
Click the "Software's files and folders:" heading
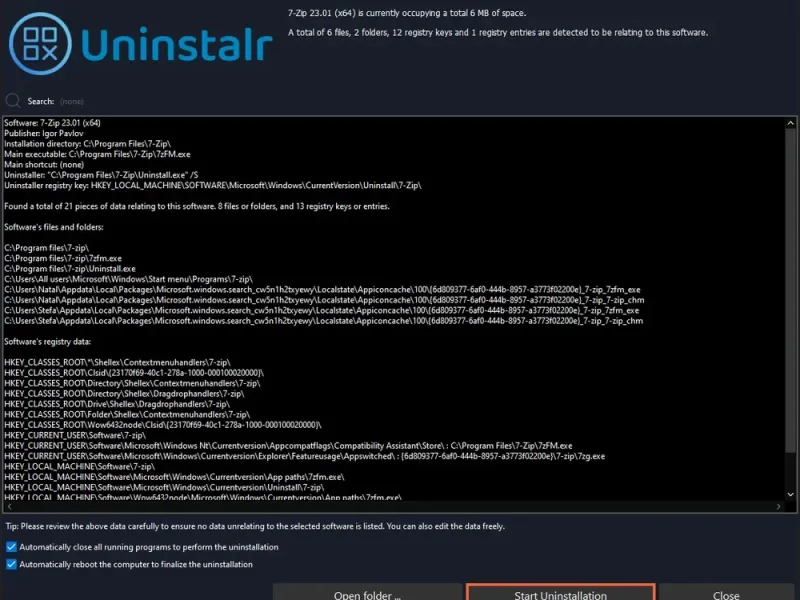pos(54,227)
